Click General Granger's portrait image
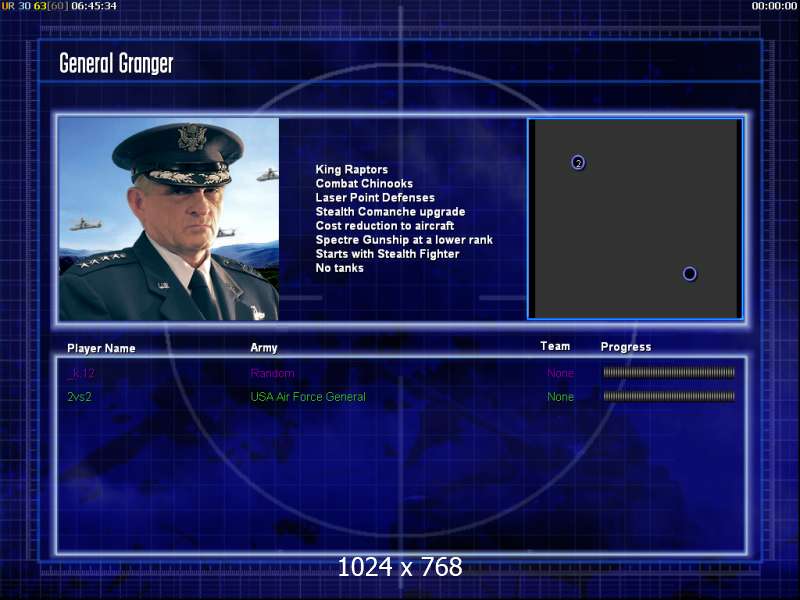The image size is (800, 600). [x=169, y=219]
